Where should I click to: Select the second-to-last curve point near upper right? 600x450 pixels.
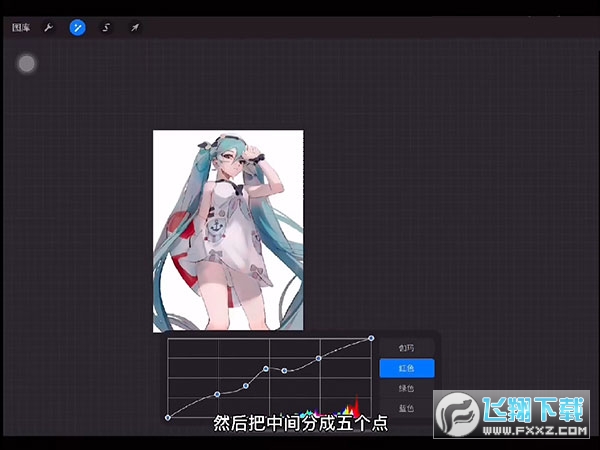pyautogui.click(x=318, y=358)
